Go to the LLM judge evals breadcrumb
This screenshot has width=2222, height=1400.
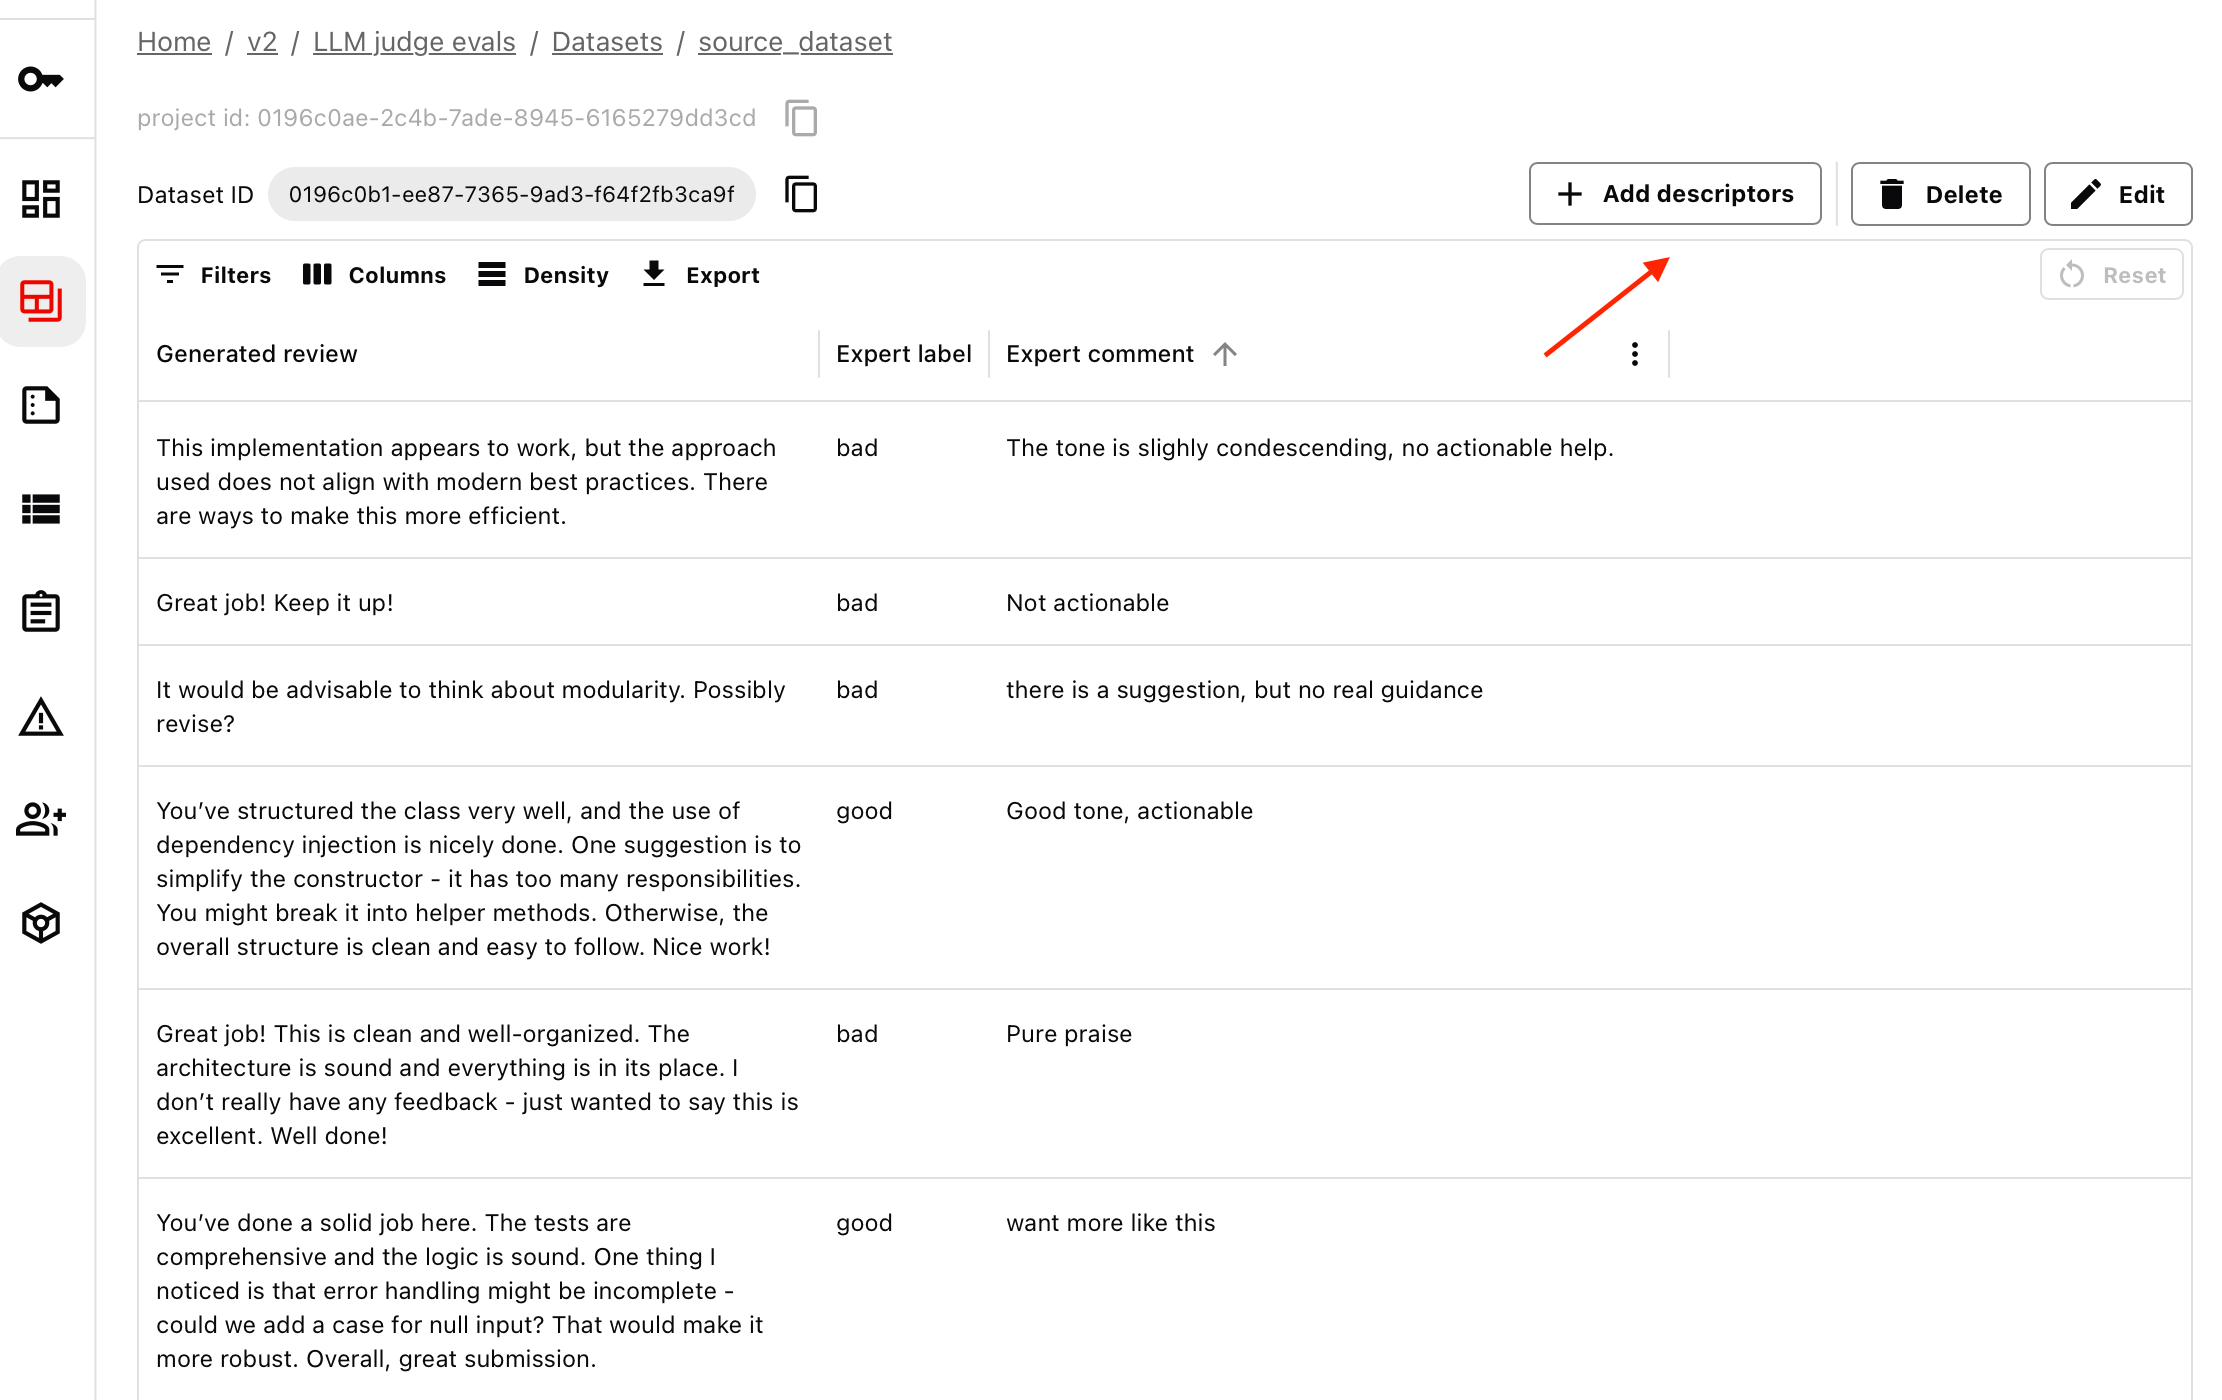tap(414, 42)
